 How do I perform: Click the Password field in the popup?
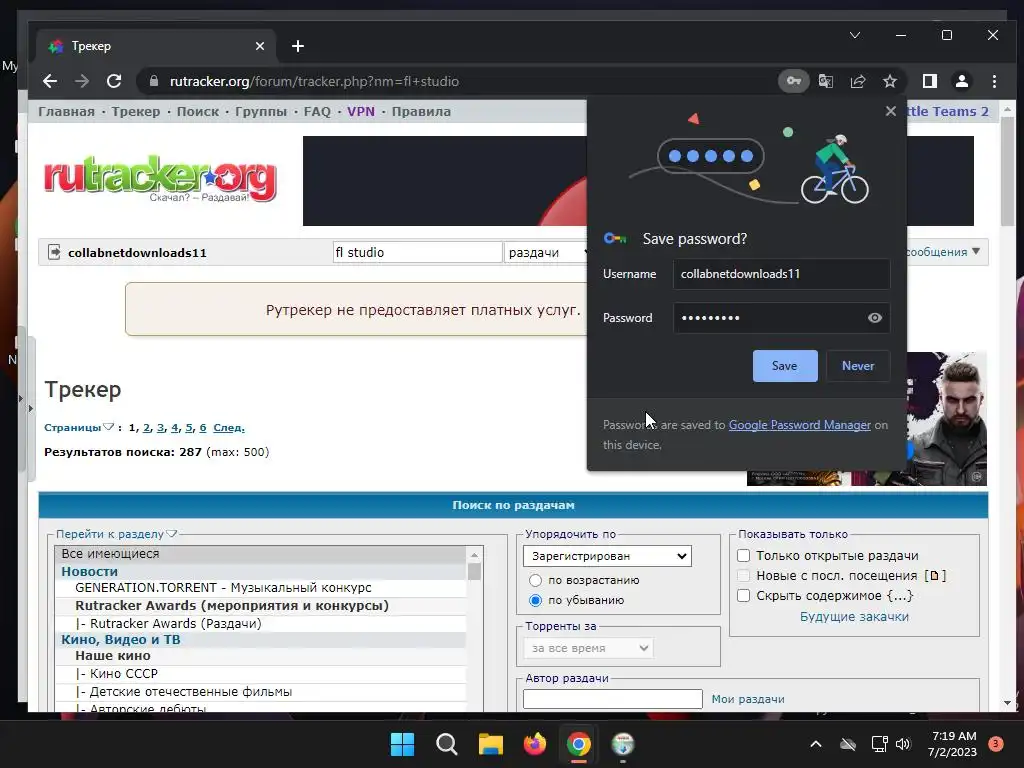pyautogui.click(x=781, y=317)
